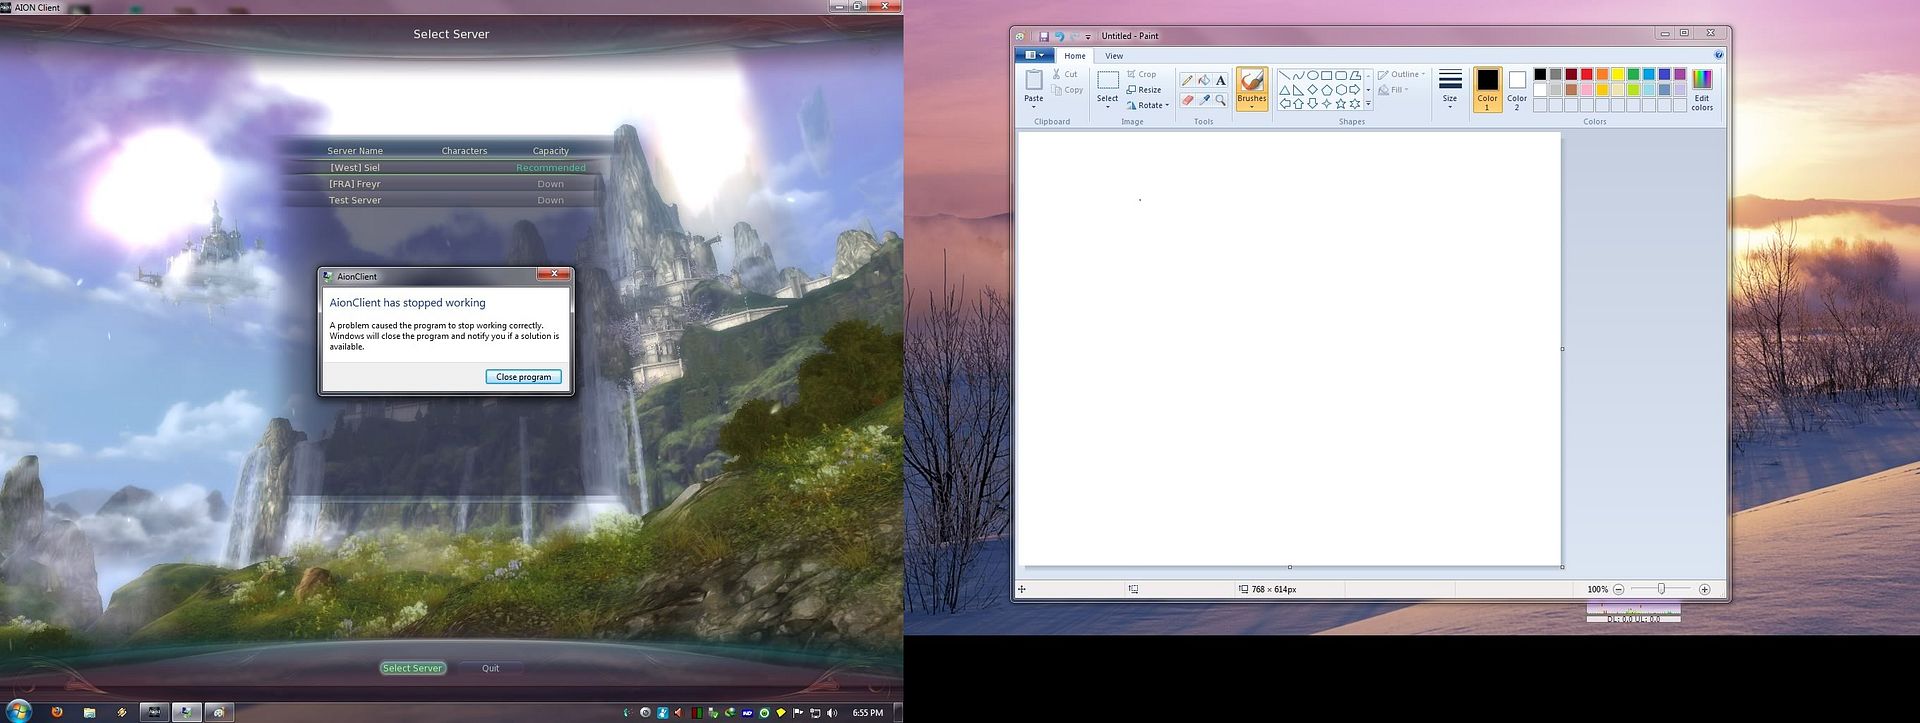This screenshot has width=1920, height=723.
Task: Click Close program in AionClient error dialog
Action: 524,377
